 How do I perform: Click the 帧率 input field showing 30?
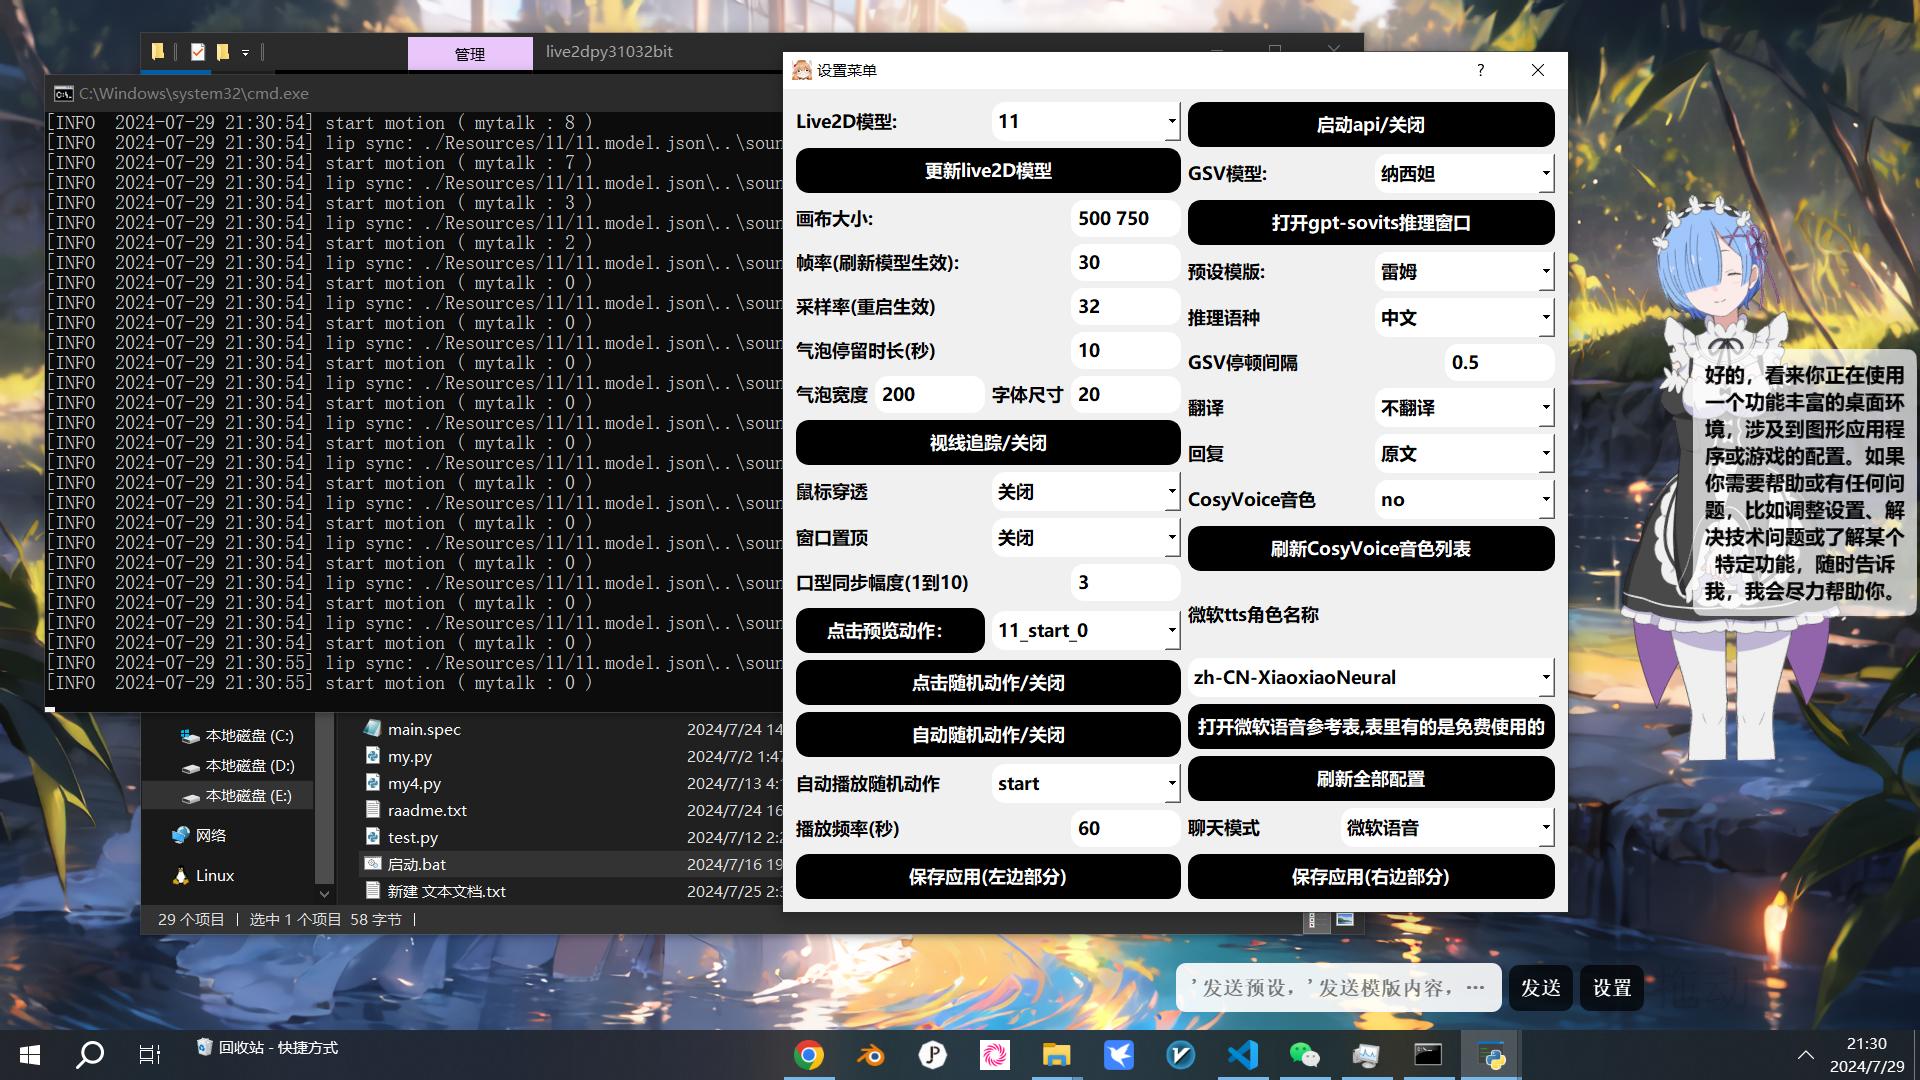coord(1125,263)
